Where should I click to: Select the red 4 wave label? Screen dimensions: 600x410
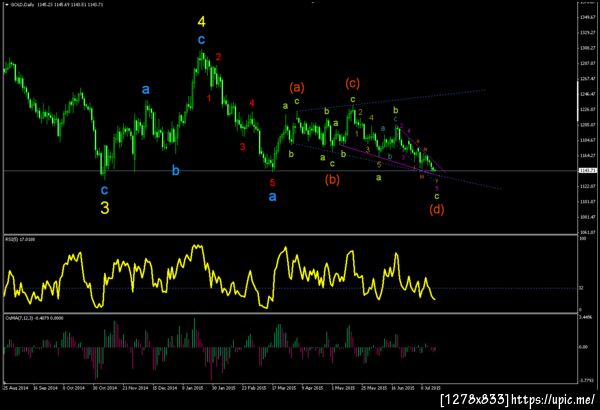252,103
